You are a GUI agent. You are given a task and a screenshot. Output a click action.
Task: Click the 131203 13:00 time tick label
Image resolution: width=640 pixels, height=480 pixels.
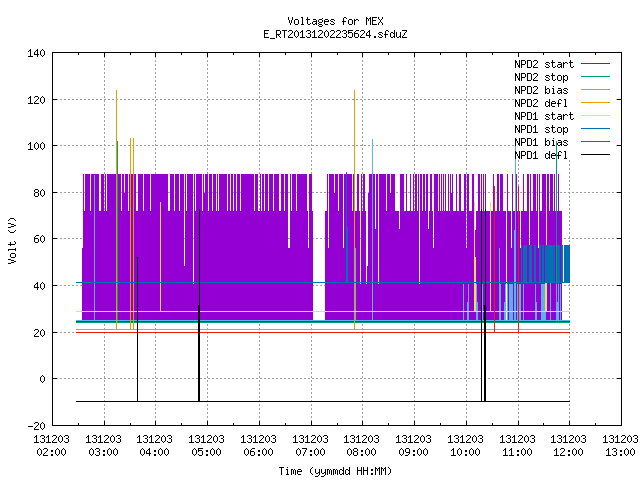click(620, 445)
